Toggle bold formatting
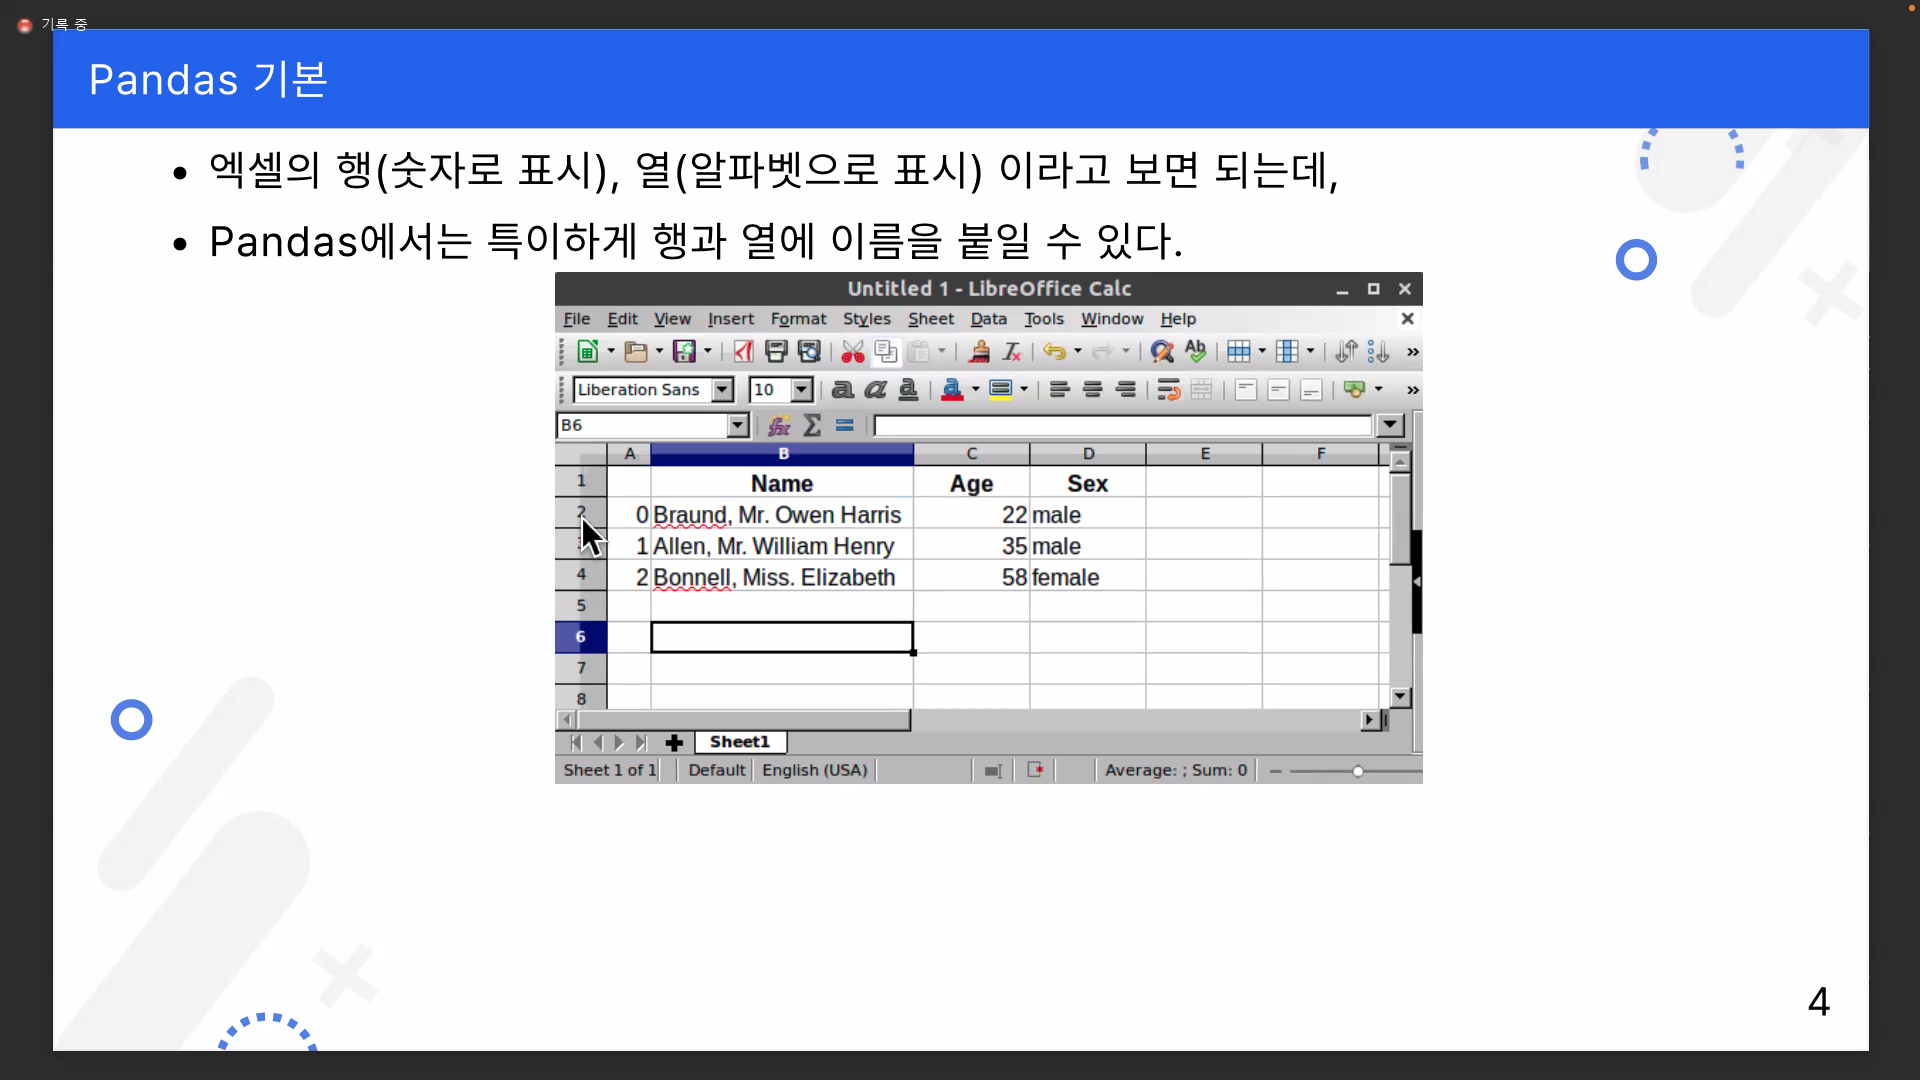1920x1080 pixels. [x=843, y=390]
